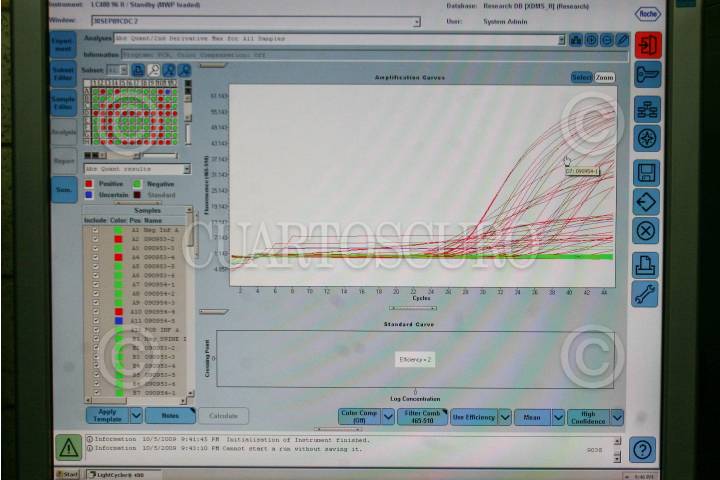Open the Subset Editor tab
720x480 pixels.
point(64,74)
